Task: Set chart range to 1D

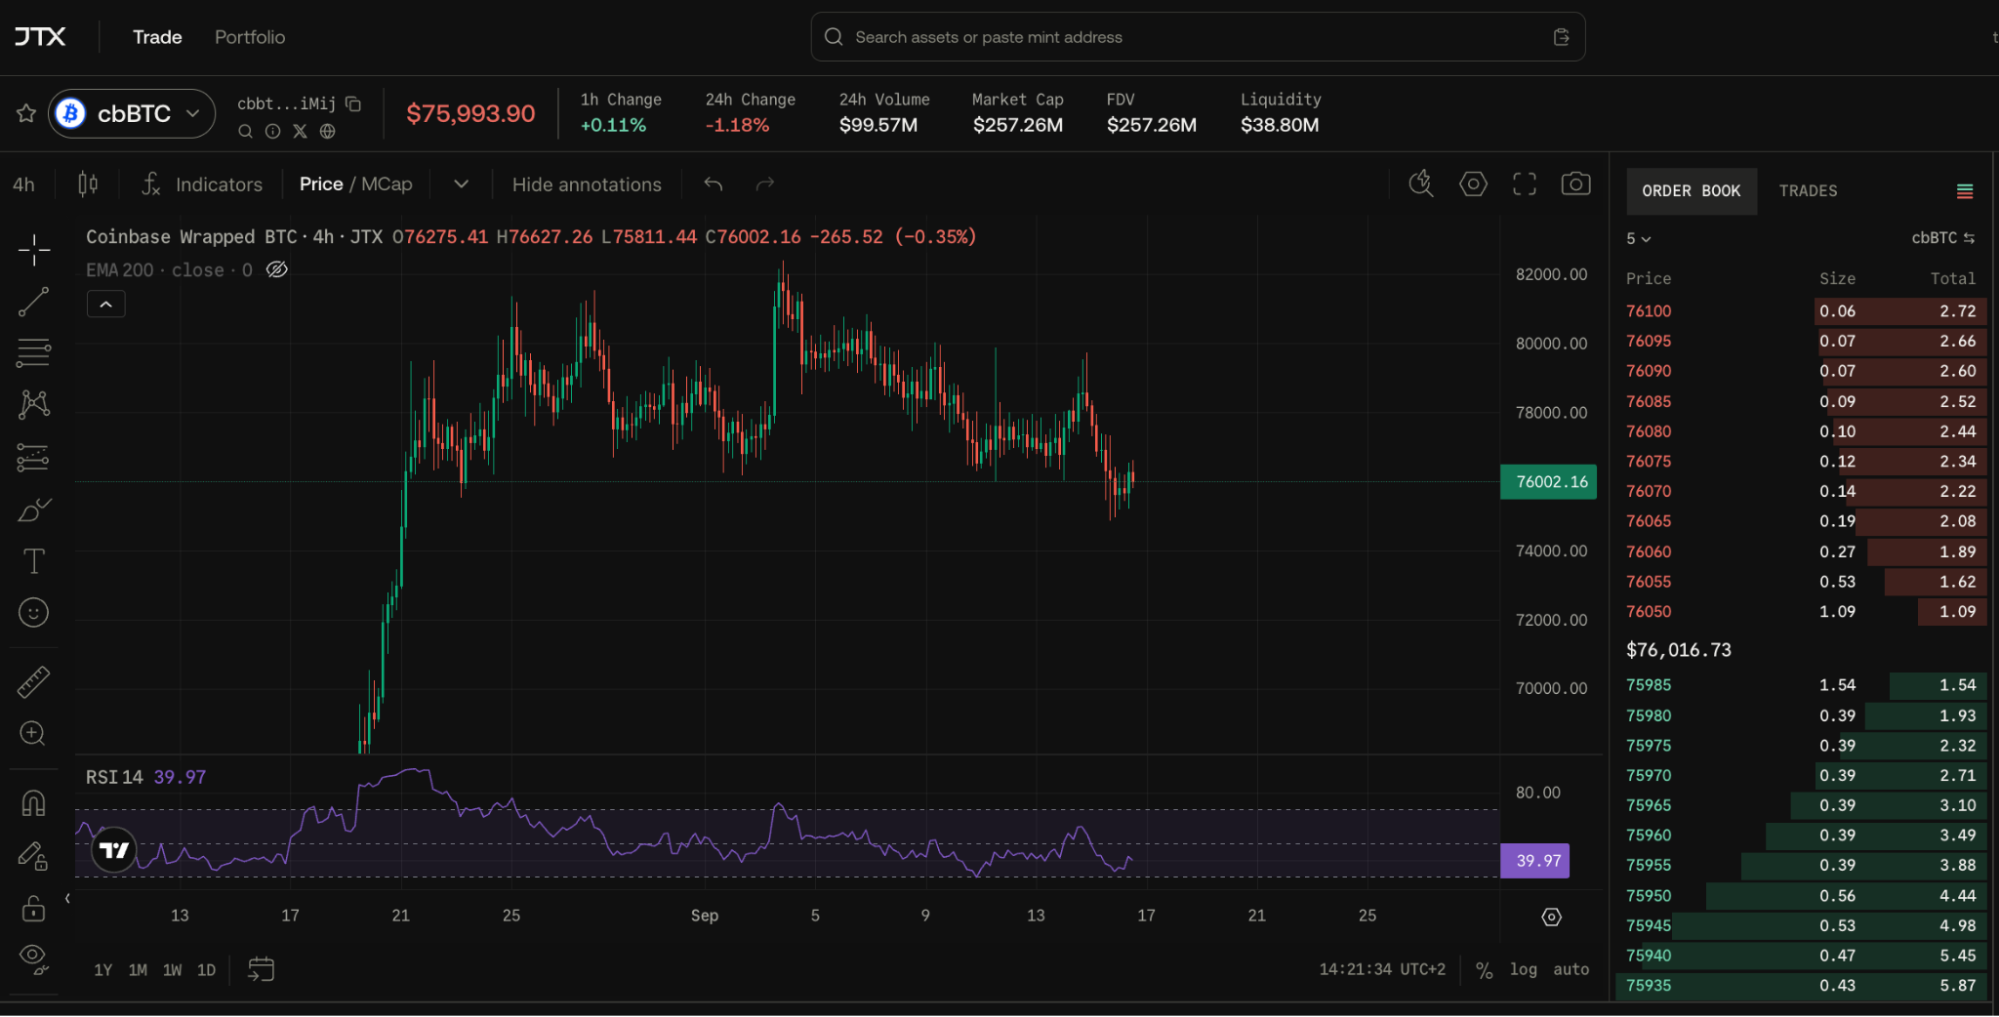Action: pos(206,970)
